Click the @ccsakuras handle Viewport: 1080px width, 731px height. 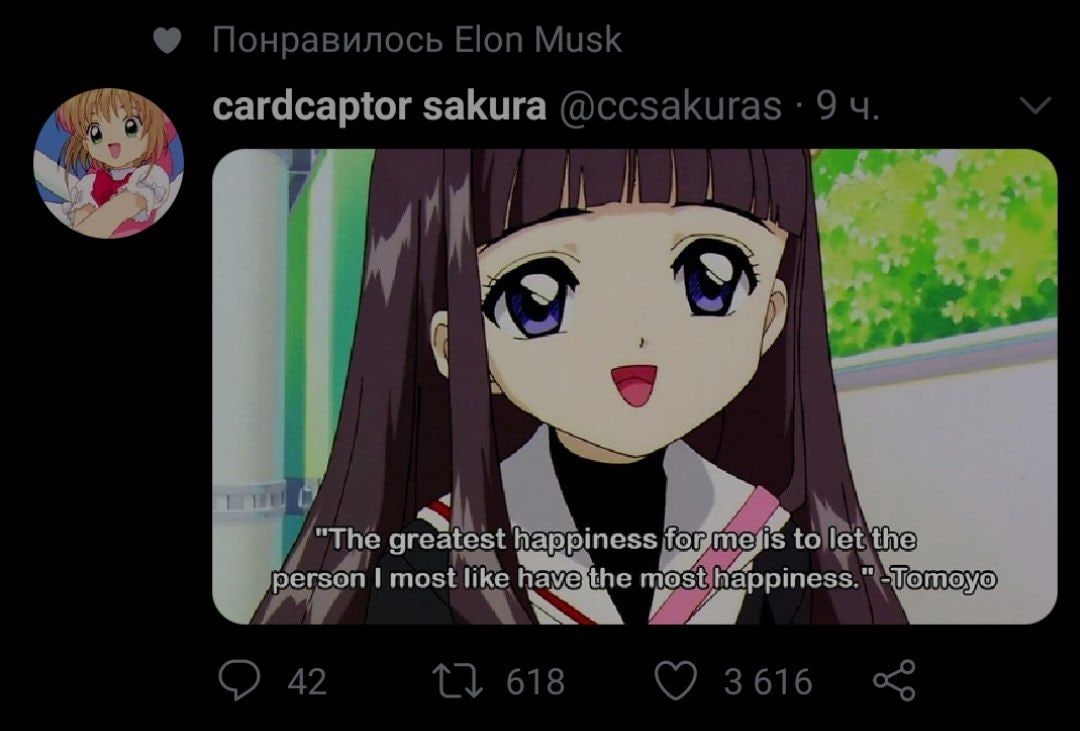point(669,106)
